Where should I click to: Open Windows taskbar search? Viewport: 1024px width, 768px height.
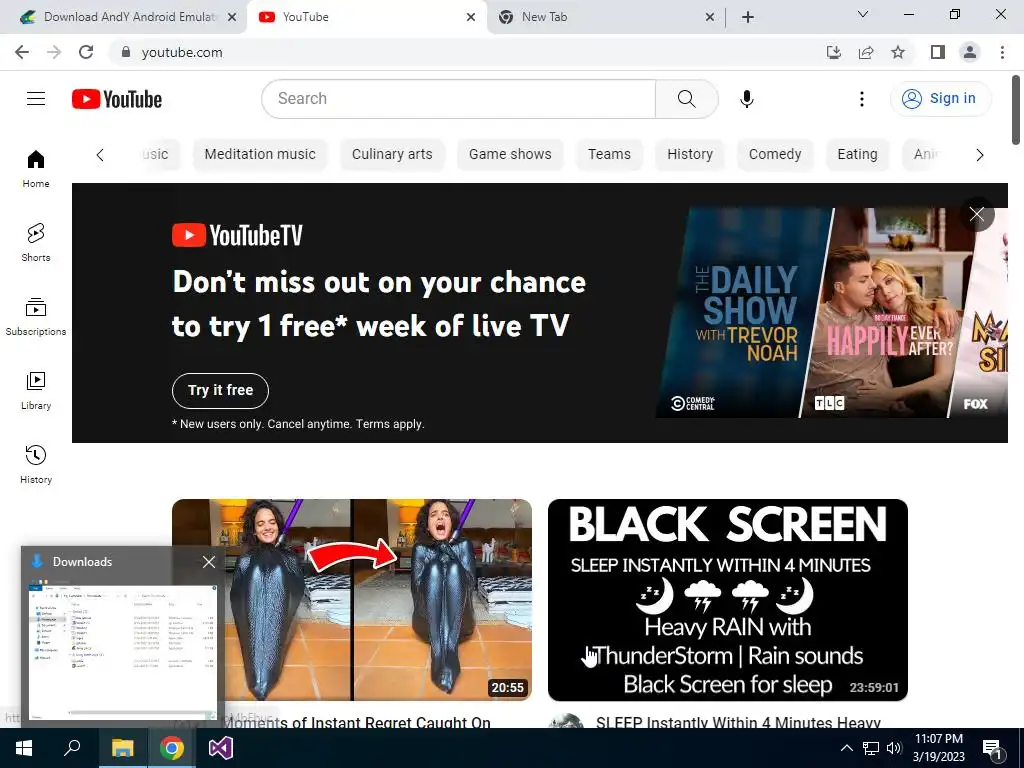(72, 748)
